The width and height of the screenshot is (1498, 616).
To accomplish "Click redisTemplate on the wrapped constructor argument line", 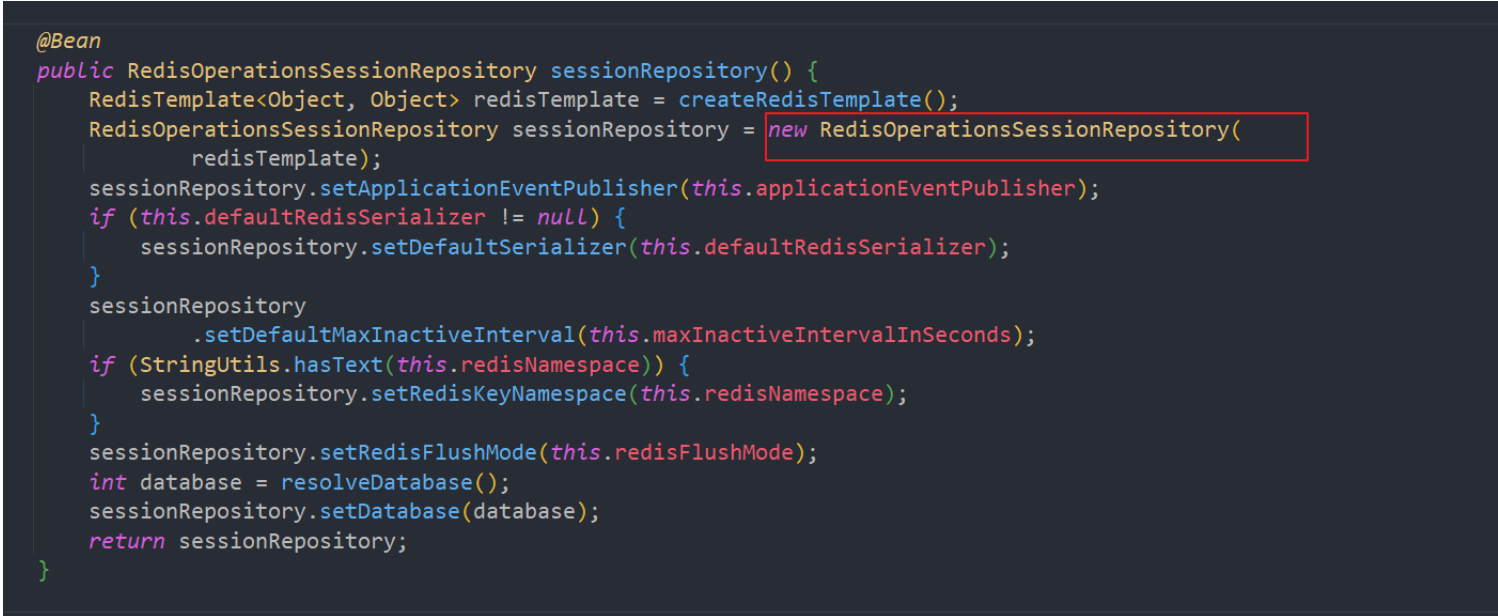I will click(274, 159).
